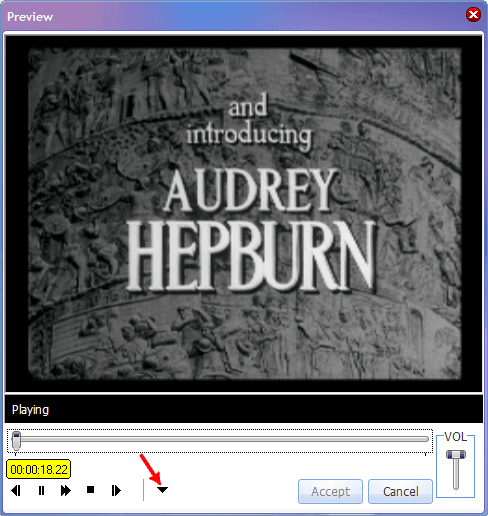Click the playback position seek slider handle
This screenshot has width=488, height=516.
pos(16,441)
